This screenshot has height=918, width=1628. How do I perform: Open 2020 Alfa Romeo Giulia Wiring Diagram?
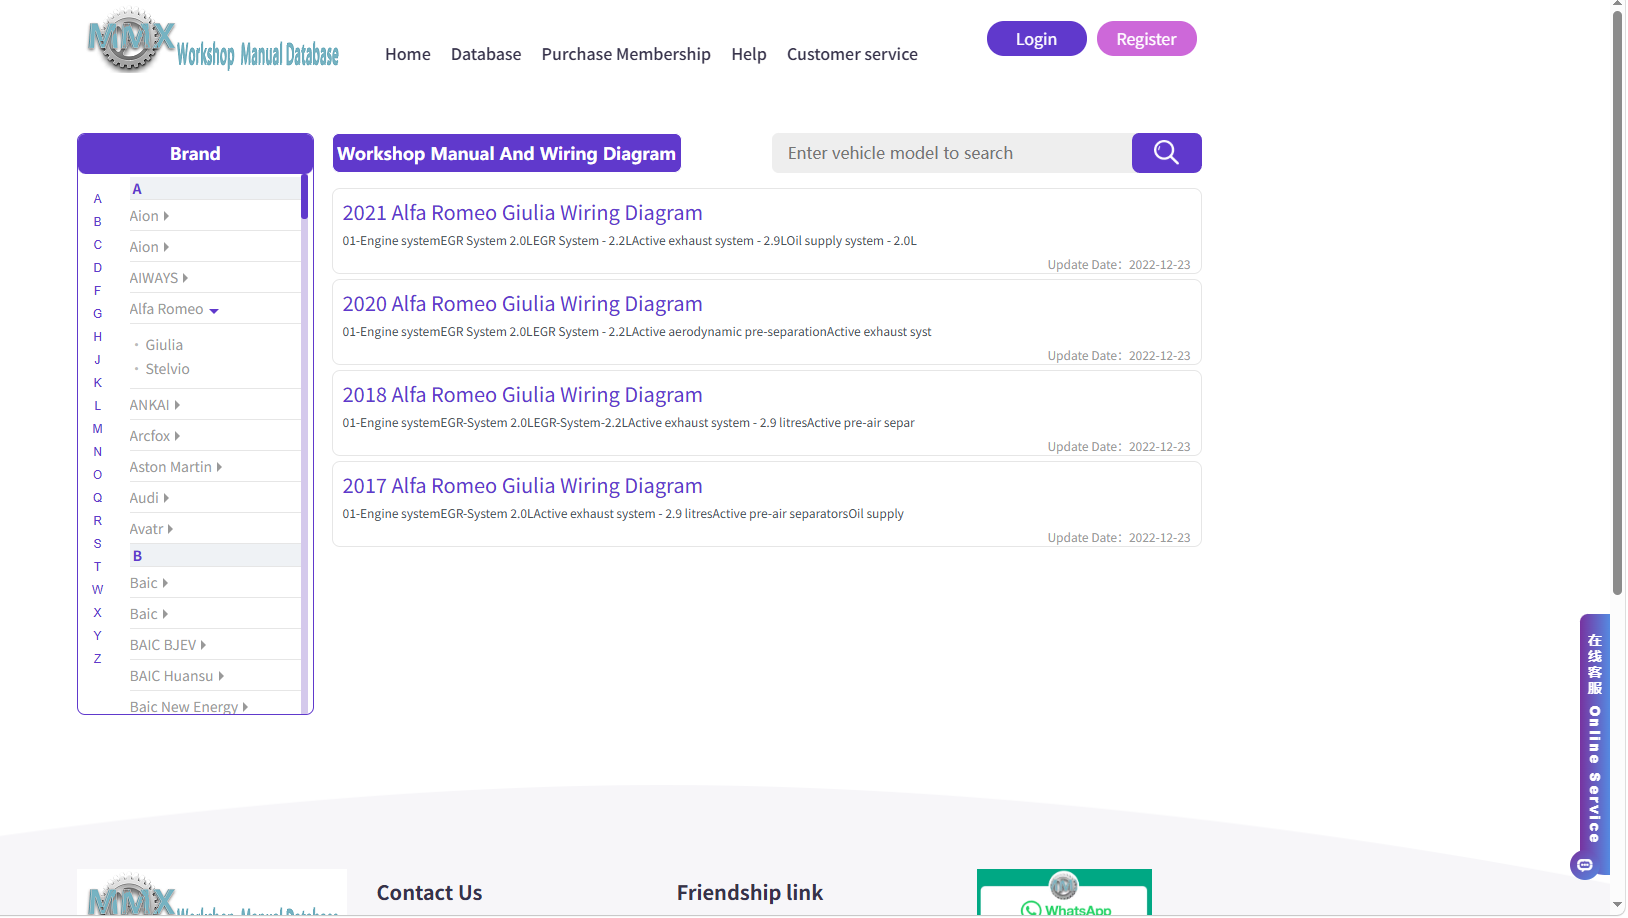click(x=523, y=304)
